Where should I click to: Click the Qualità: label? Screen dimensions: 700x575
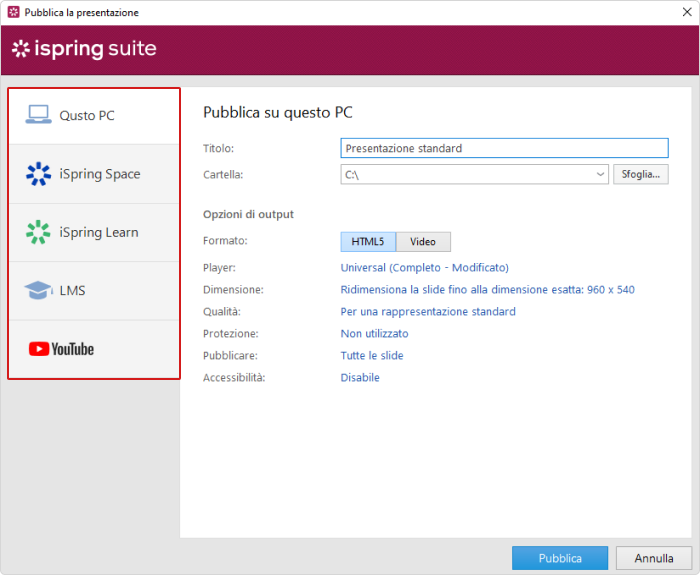(221, 311)
